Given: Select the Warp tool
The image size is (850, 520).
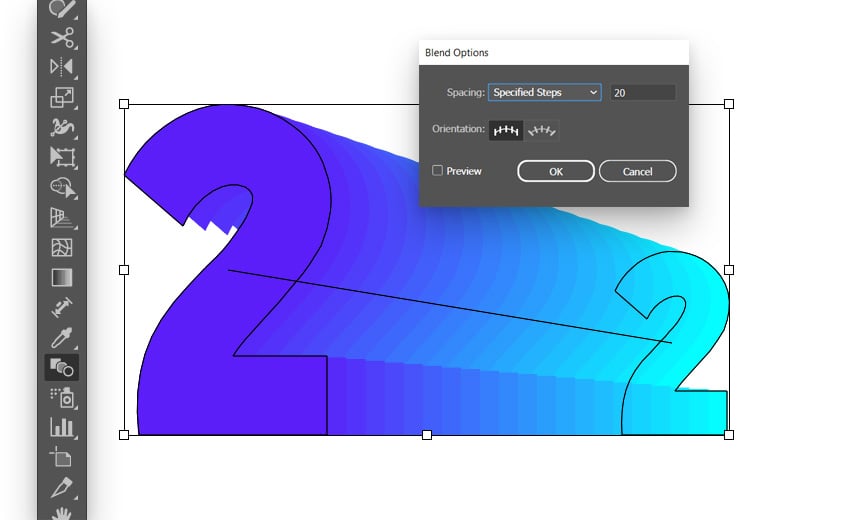Looking at the screenshot, I should [62, 127].
